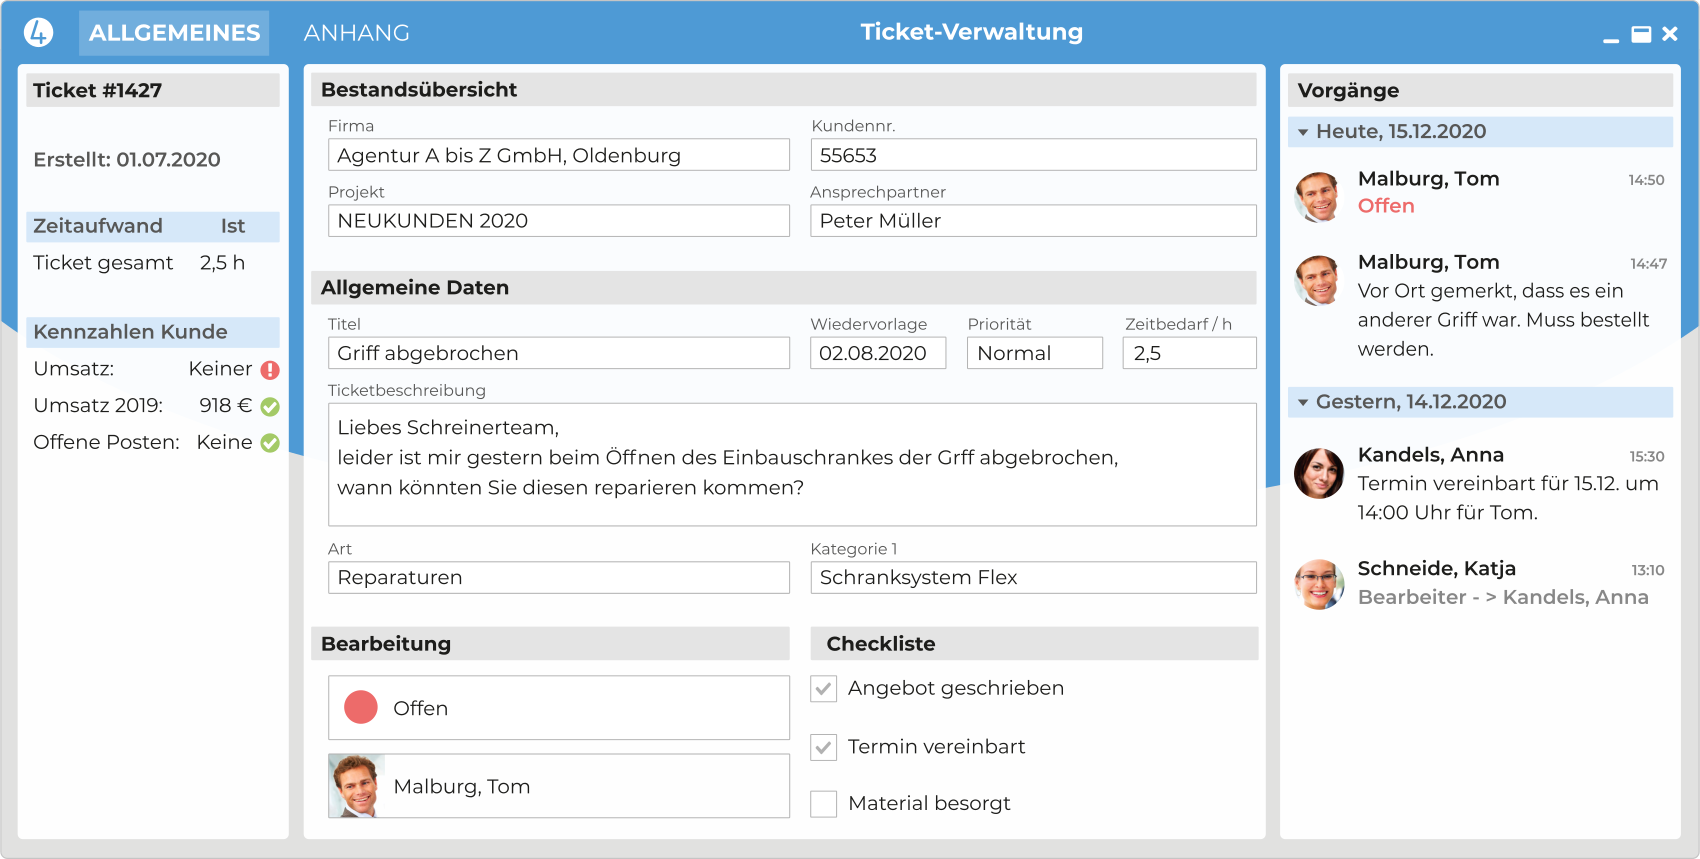Click the red warning icon beside Umsatz
This screenshot has height=859, width=1700.
[x=270, y=370]
